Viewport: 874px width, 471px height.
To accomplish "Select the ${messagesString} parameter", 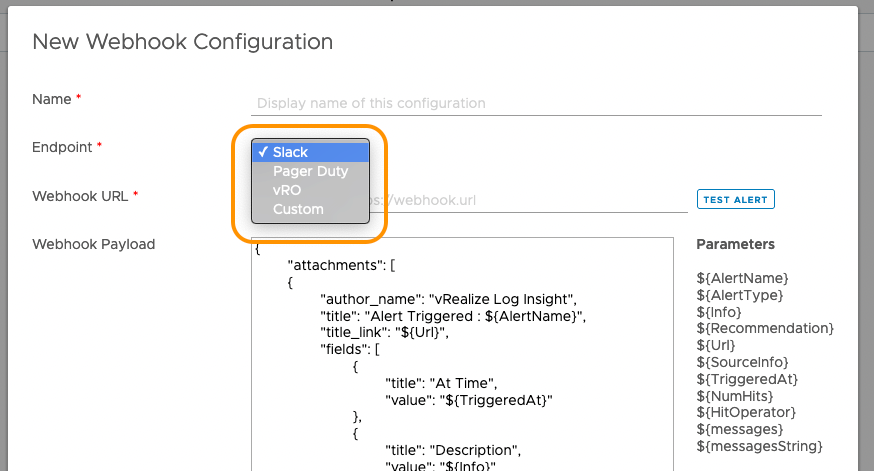I will [x=759, y=446].
